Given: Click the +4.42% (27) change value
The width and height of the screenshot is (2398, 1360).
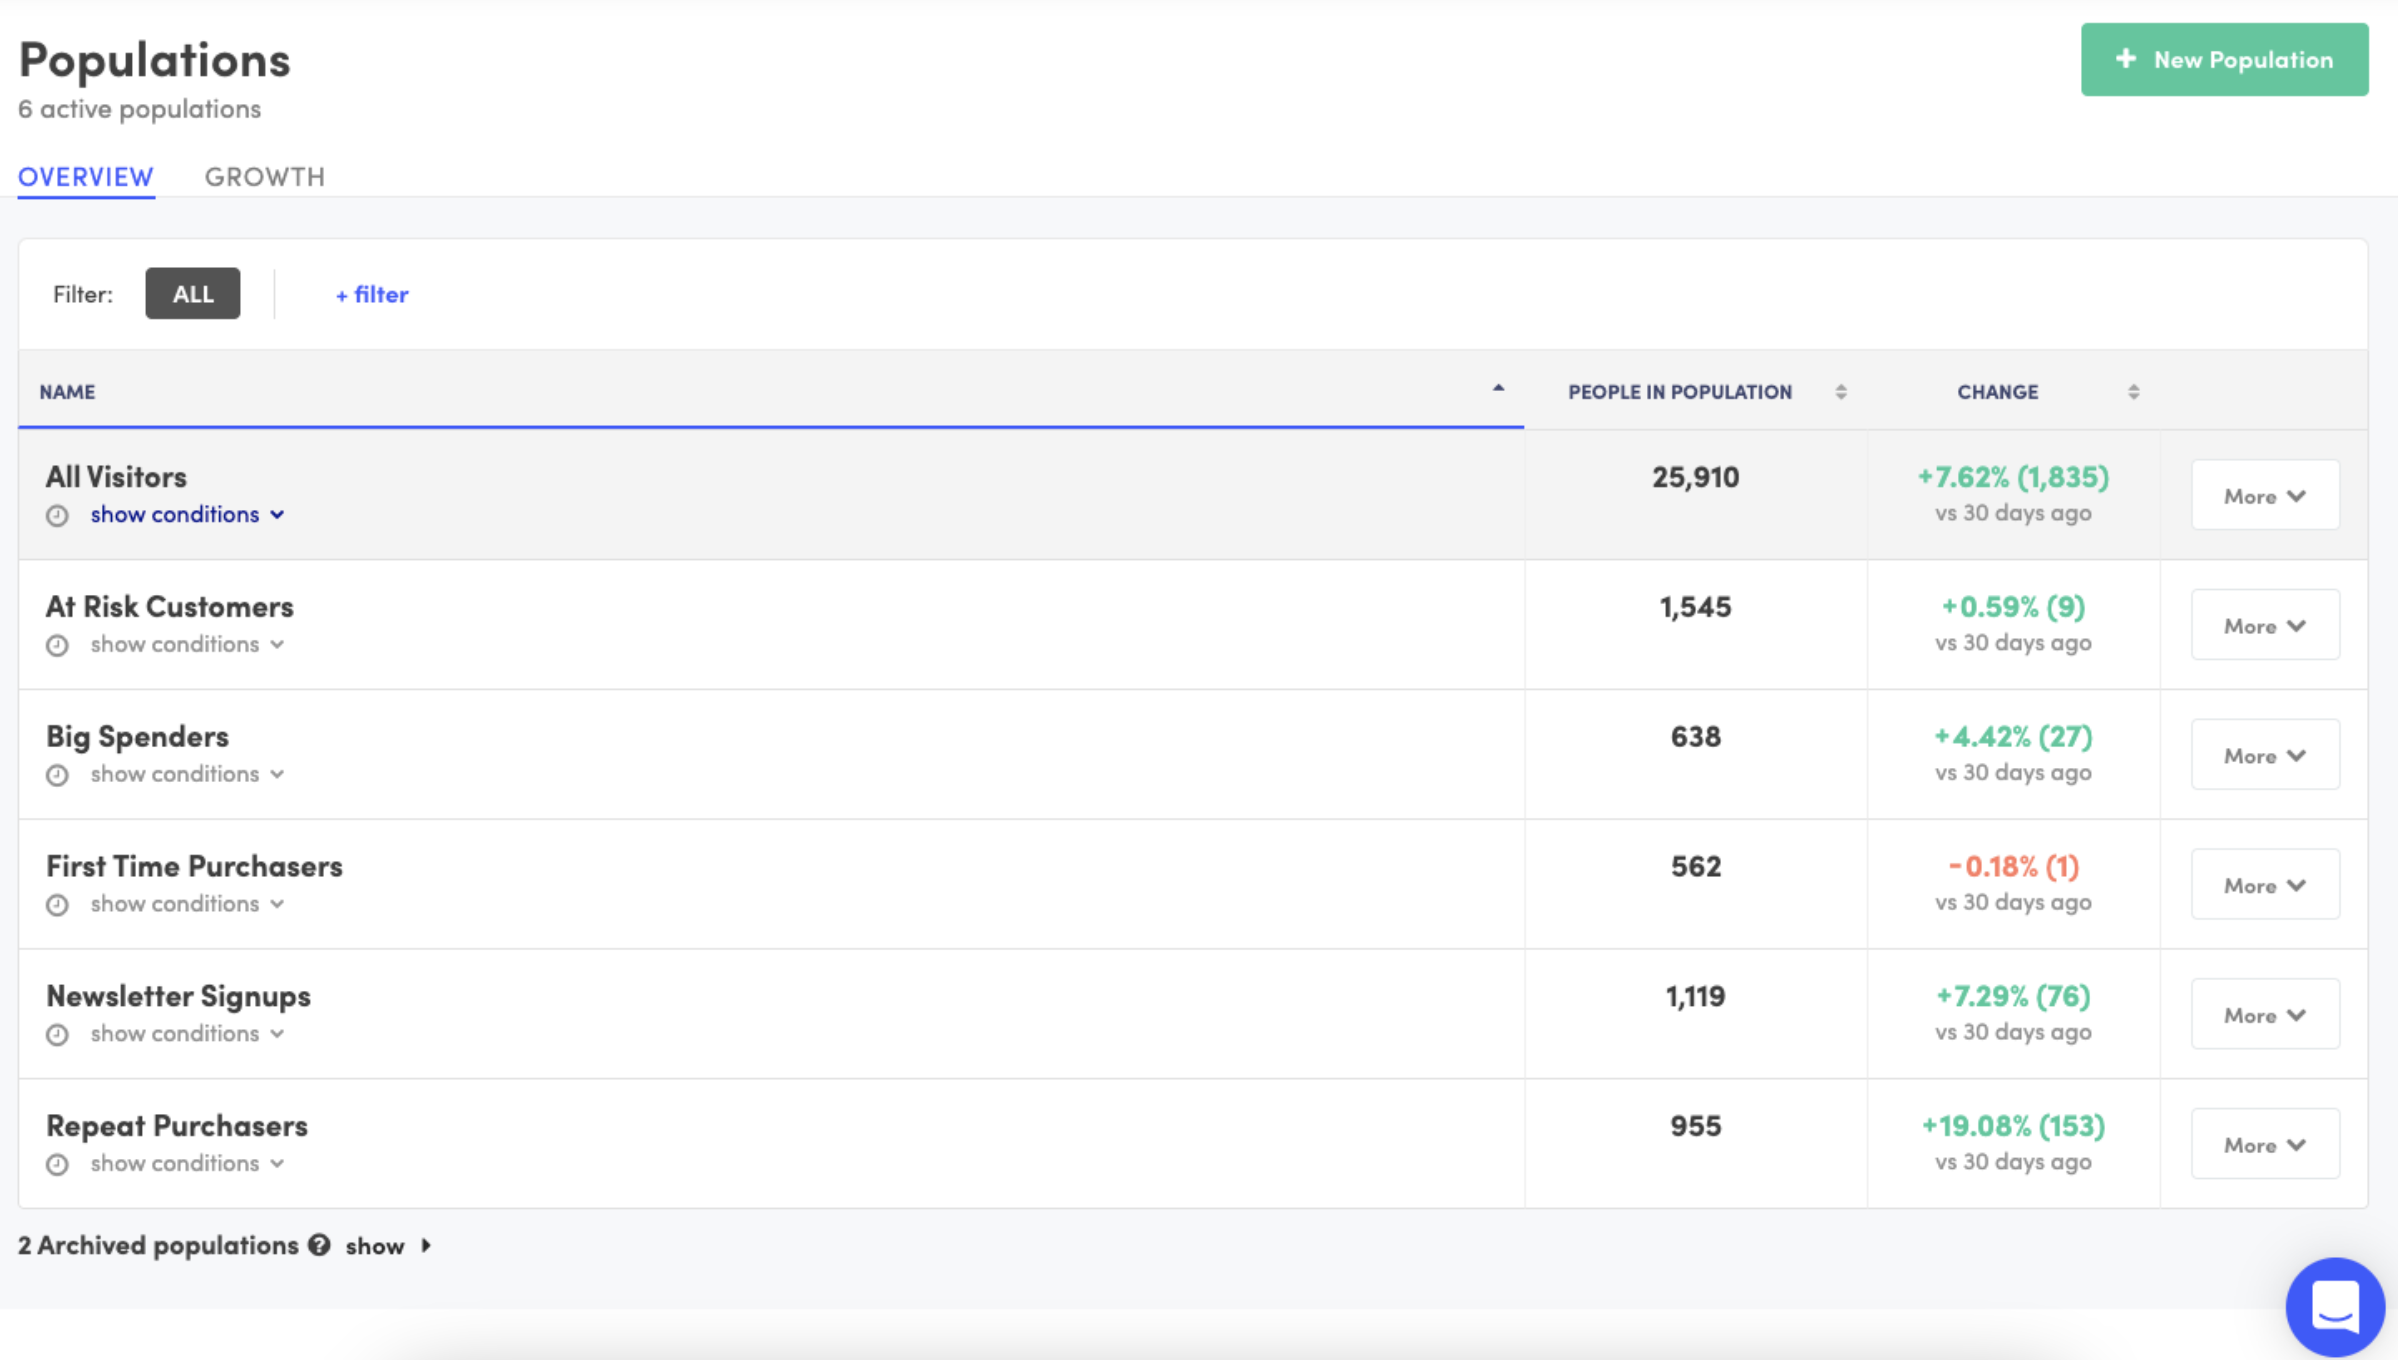Looking at the screenshot, I should click(2013, 737).
